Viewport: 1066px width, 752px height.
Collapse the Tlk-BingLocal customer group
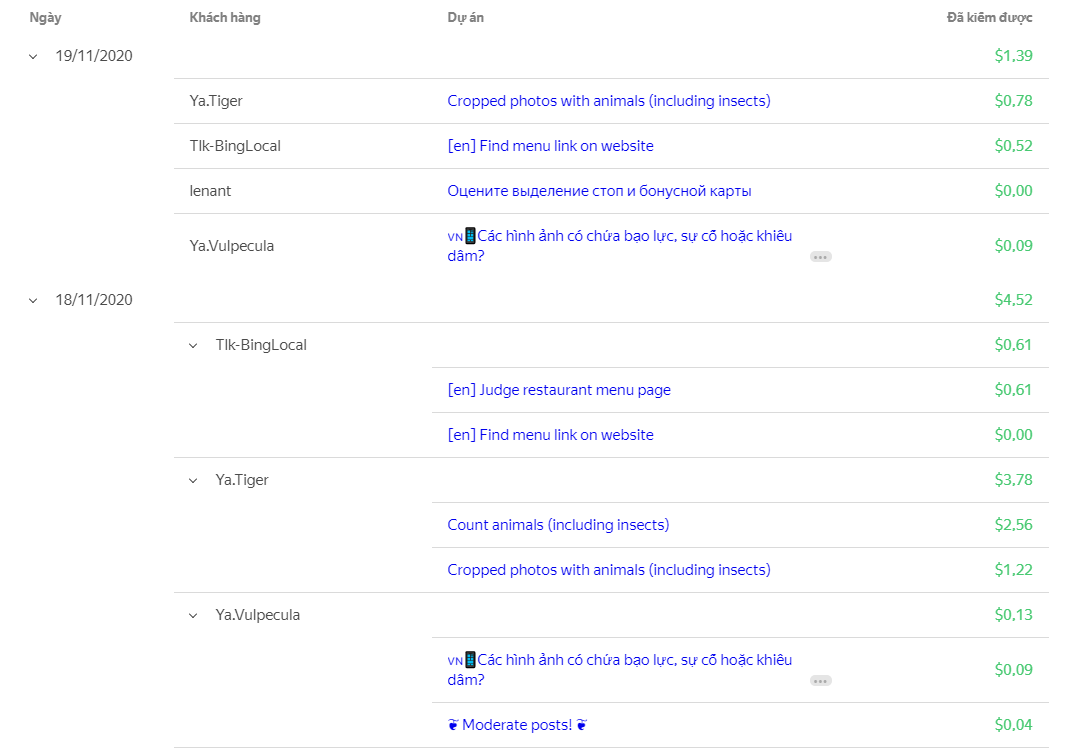pyautogui.click(x=193, y=345)
